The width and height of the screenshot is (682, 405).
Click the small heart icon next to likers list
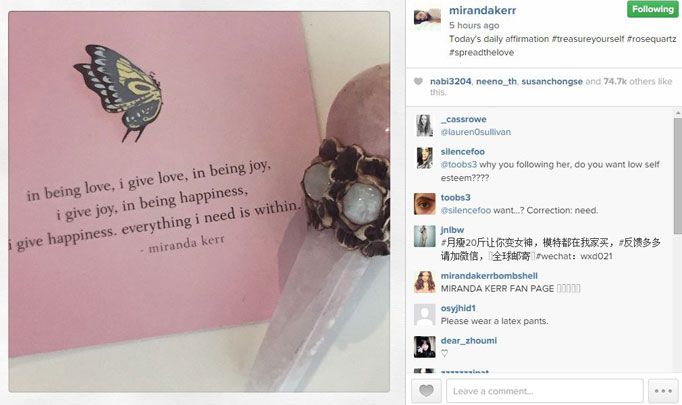tap(418, 81)
